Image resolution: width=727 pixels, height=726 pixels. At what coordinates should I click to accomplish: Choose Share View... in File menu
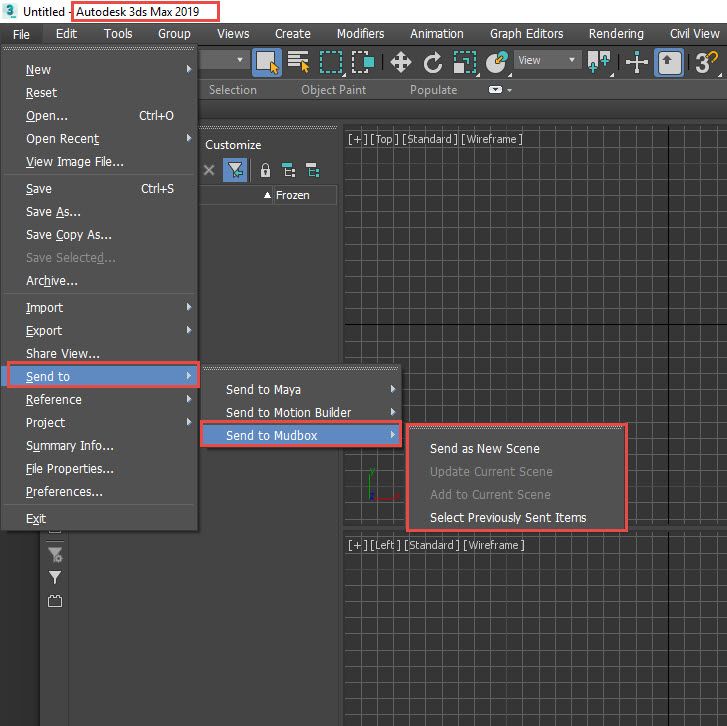pos(100,353)
